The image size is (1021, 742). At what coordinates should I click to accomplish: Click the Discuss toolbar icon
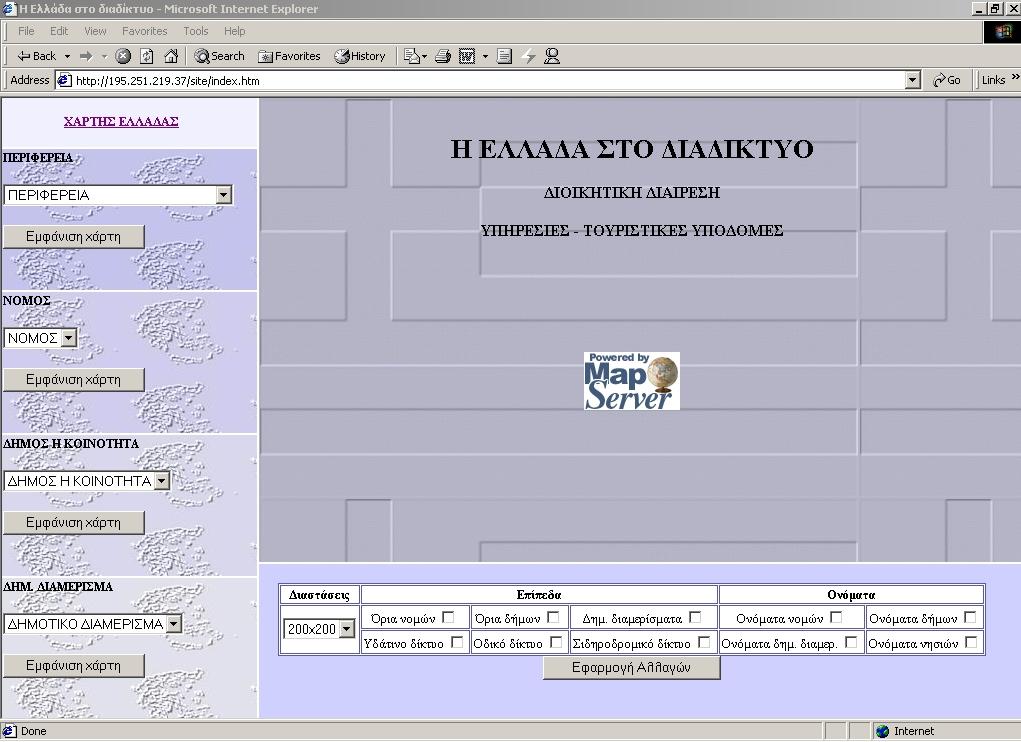tap(505, 56)
